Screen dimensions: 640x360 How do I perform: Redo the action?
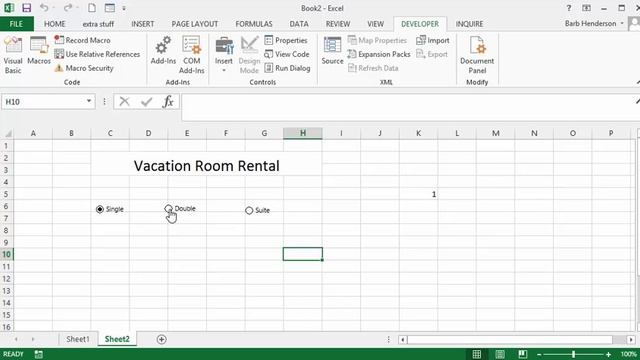[x=68, y=8]
